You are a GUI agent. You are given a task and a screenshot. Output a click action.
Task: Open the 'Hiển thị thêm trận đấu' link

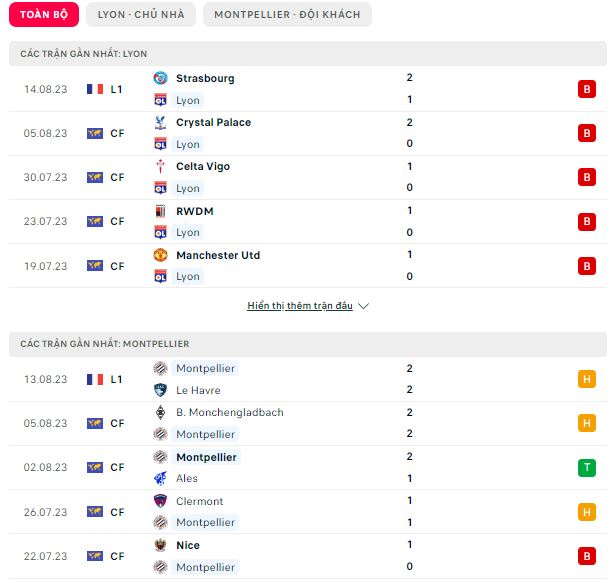[x=300, y=306]
